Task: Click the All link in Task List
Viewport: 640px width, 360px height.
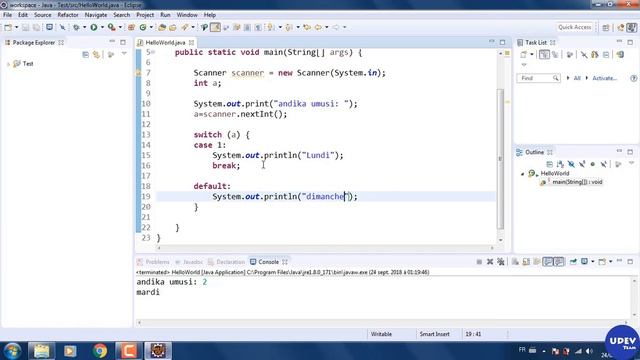Action: point(577,78)
